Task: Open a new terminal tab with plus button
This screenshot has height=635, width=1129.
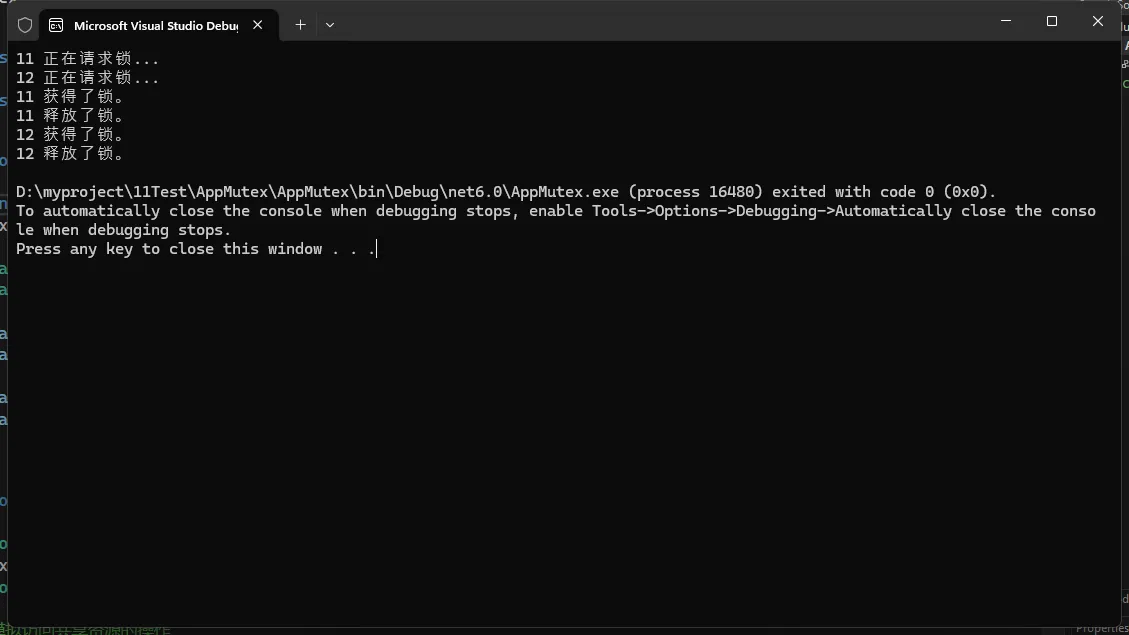Action: [x=300, y=25]
